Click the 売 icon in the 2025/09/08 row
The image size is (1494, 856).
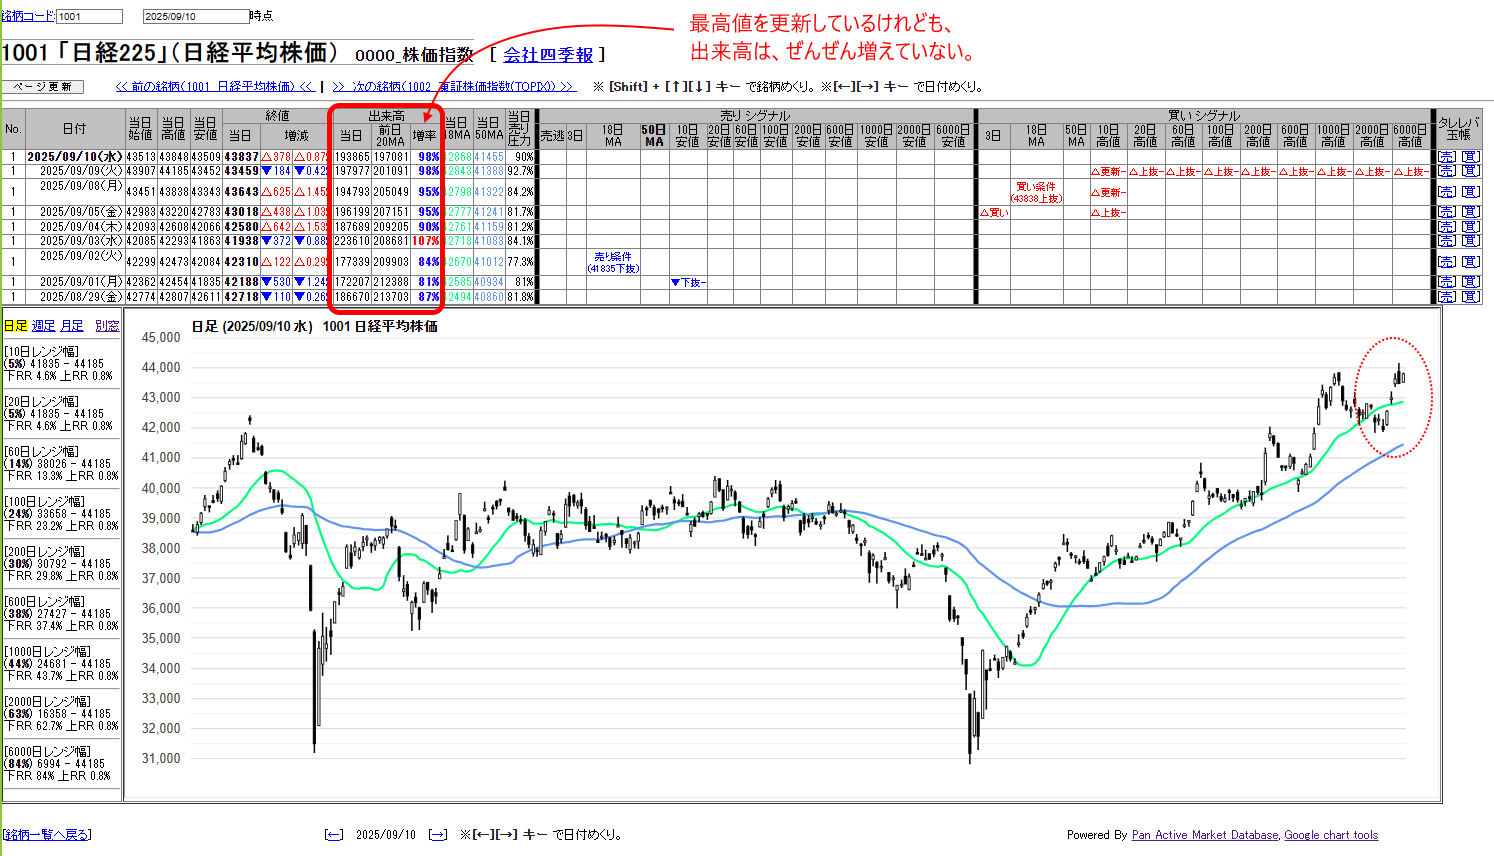(x=1446, y=192)
